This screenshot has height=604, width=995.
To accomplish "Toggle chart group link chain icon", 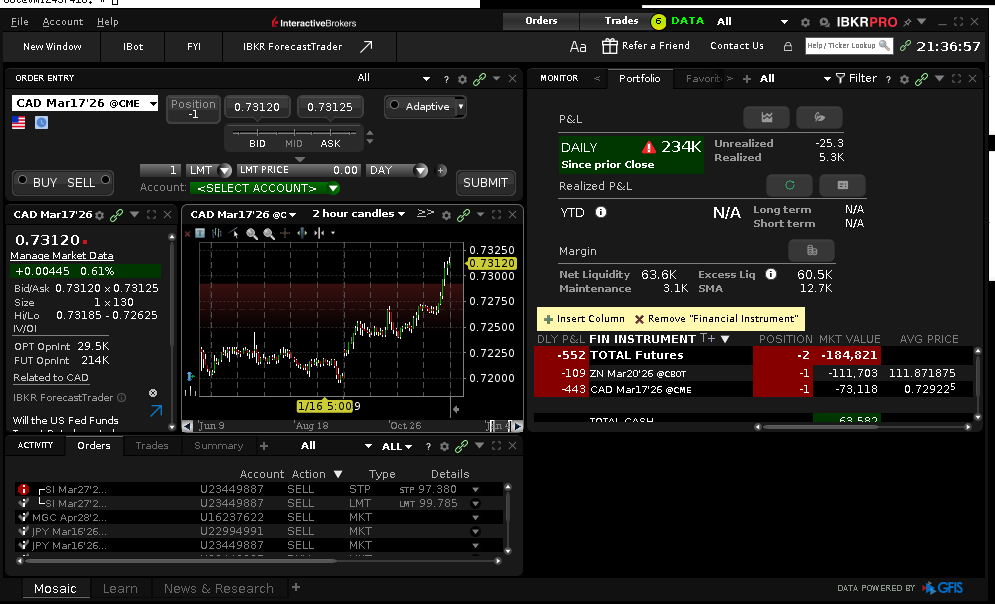I will coord(463,216).
